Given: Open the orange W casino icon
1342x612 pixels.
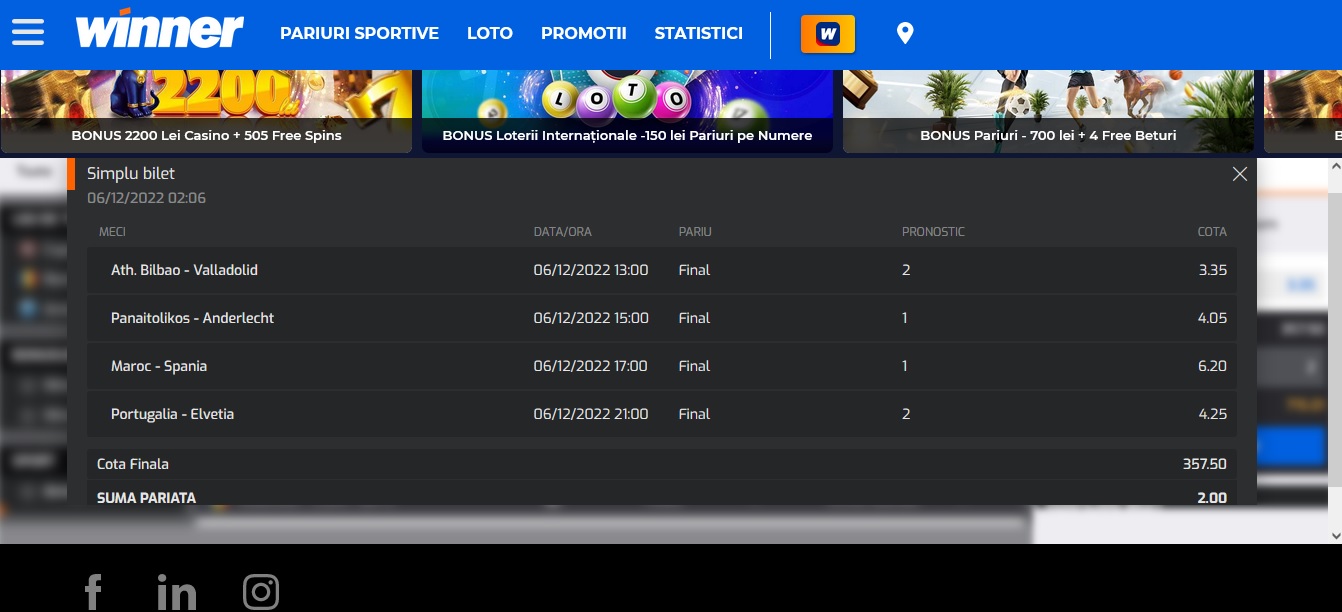Looking at the screenshot, I should click(x=828, y=34).
